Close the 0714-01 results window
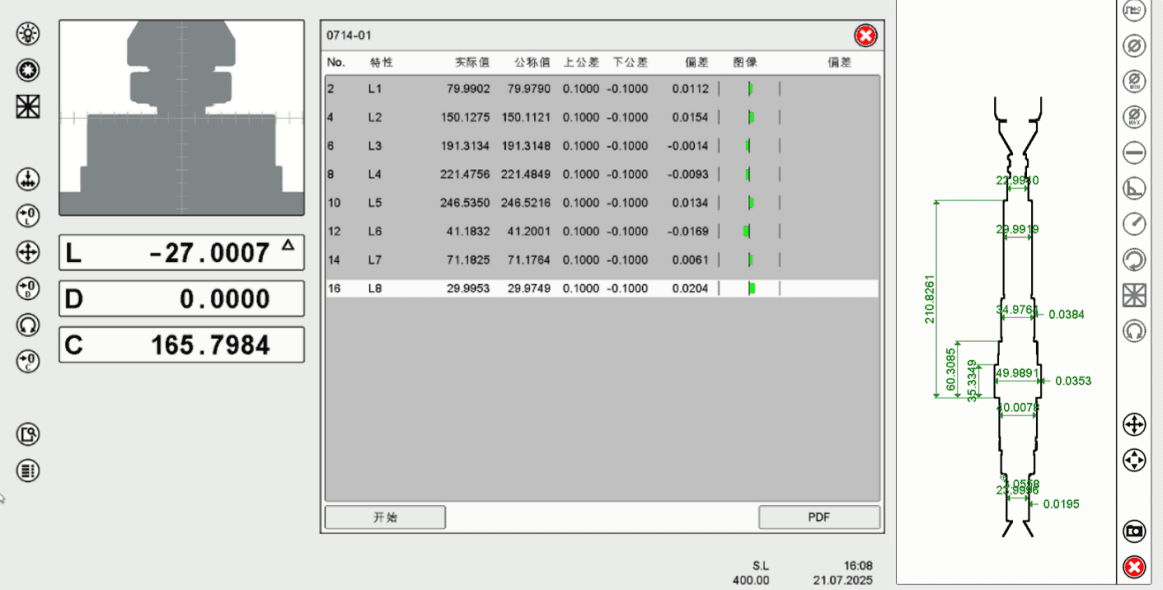Screen dimensions: 1163x590 (865, 35)
